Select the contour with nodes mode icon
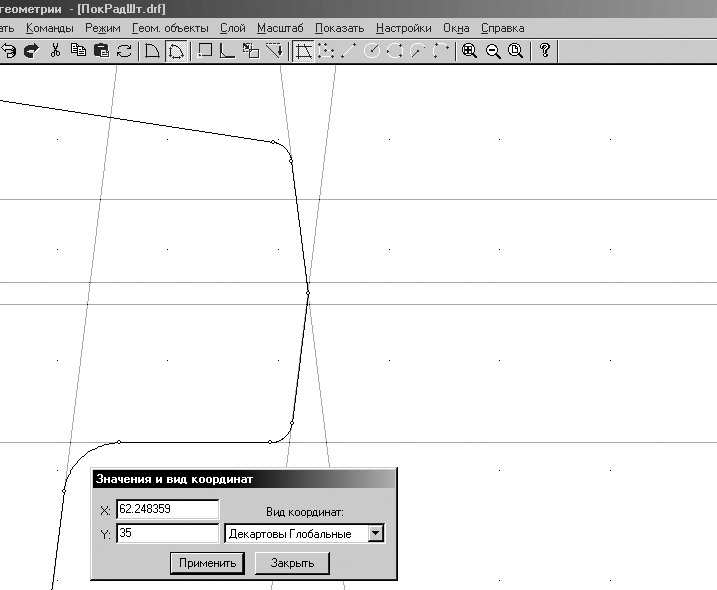Image resolution: width=717 pixels, height=590 pixels. tap(176, 51)
